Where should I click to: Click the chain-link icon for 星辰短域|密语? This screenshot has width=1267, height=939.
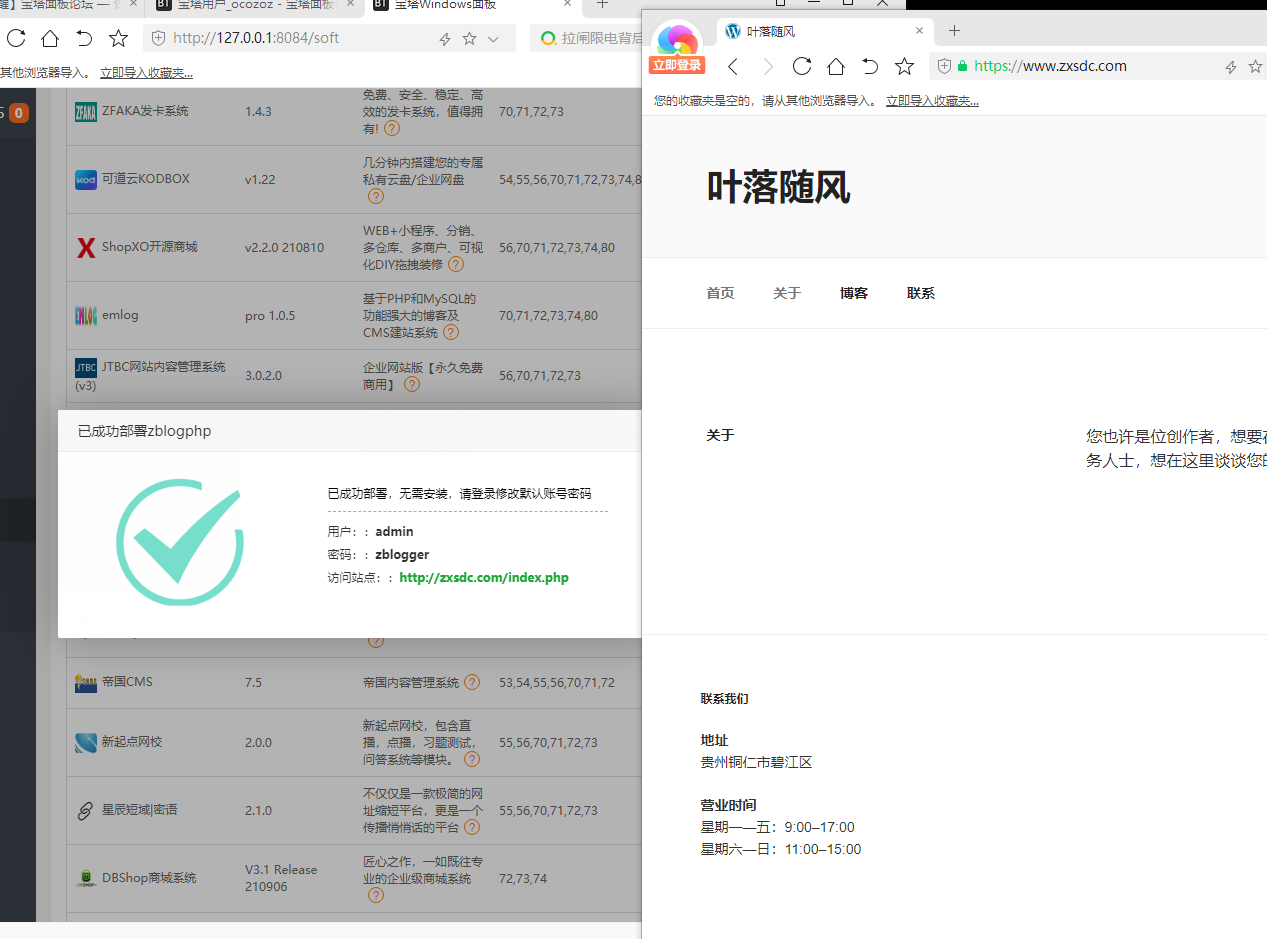pyautogui.click(x=86, y=810)
